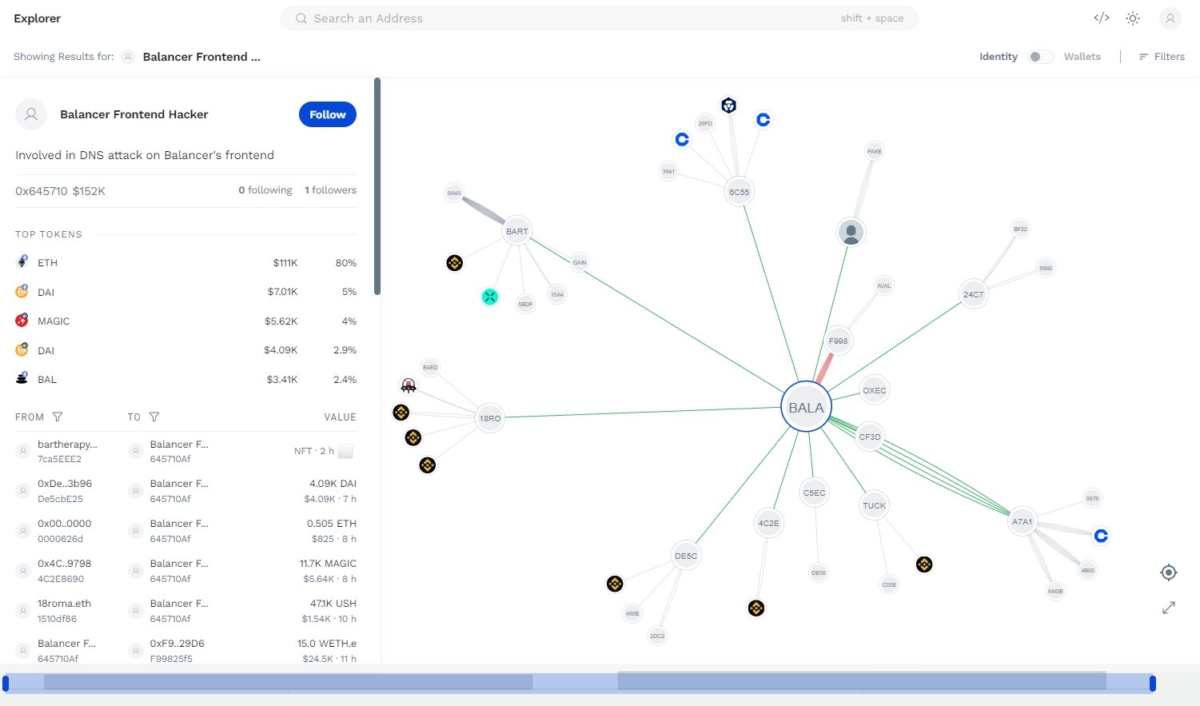
Task: Select the Binance node left of DE5C
Action: click(x=615, y=583)
